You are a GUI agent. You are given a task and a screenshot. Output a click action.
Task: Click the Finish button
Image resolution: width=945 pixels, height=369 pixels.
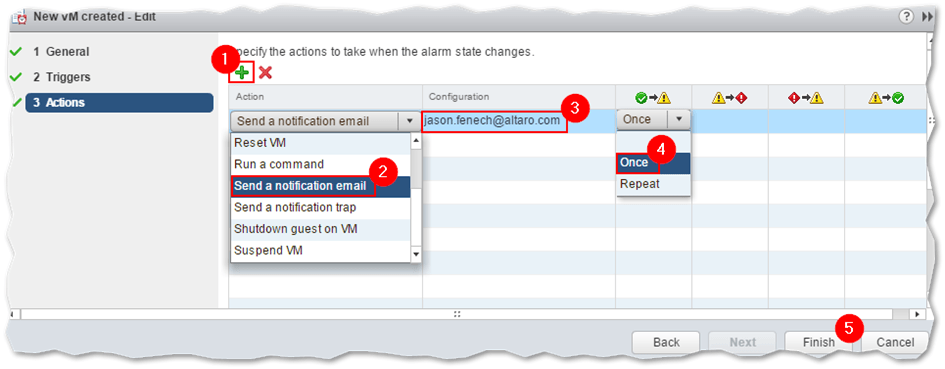818,342
